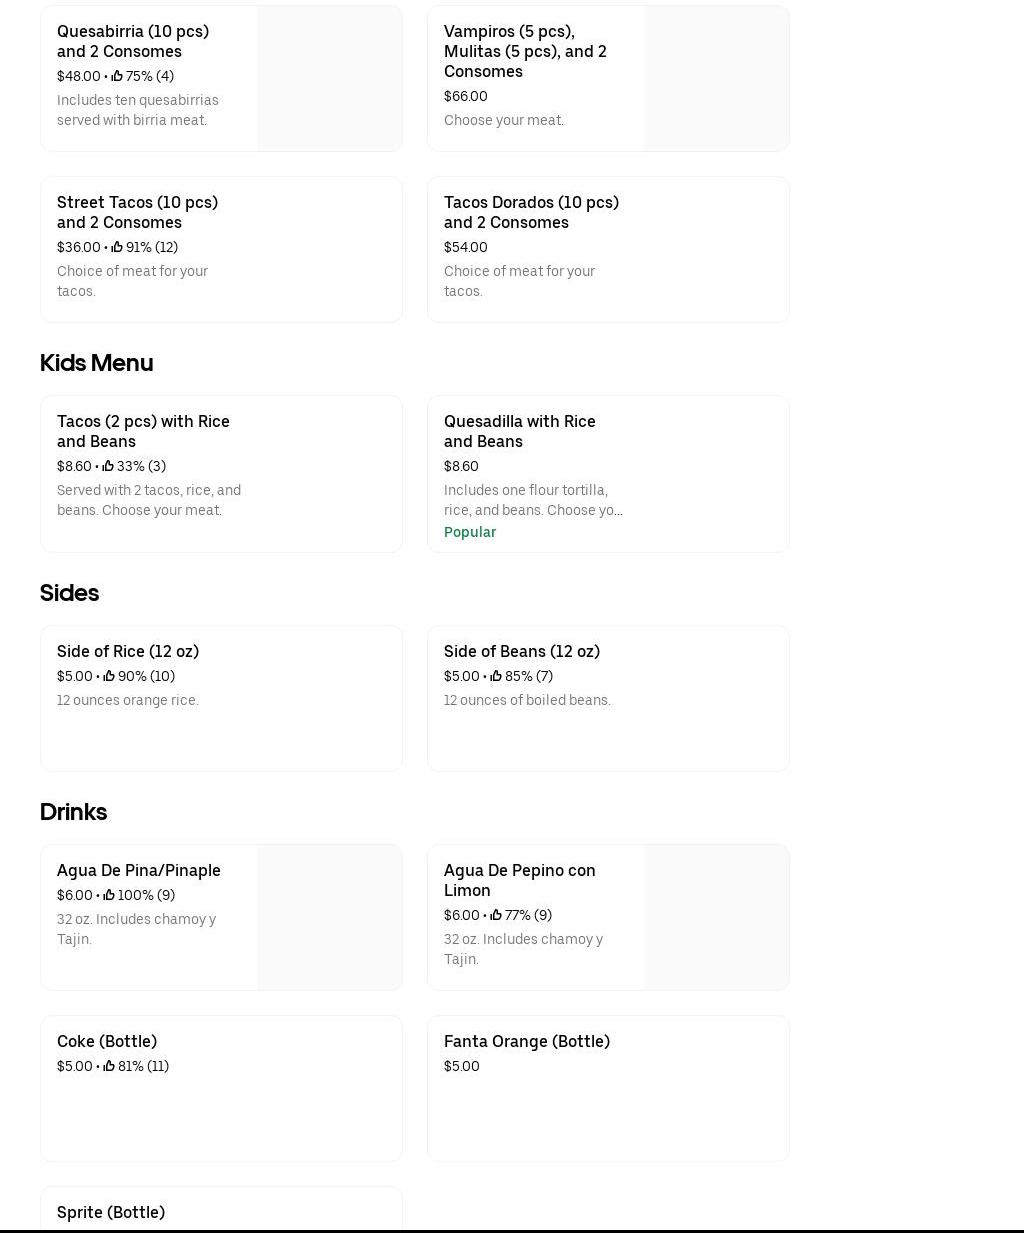This screenshot has height=1233, width=1024.
Task: Click the Popular tag on Quesadilla item
Action: click(470, 532)
